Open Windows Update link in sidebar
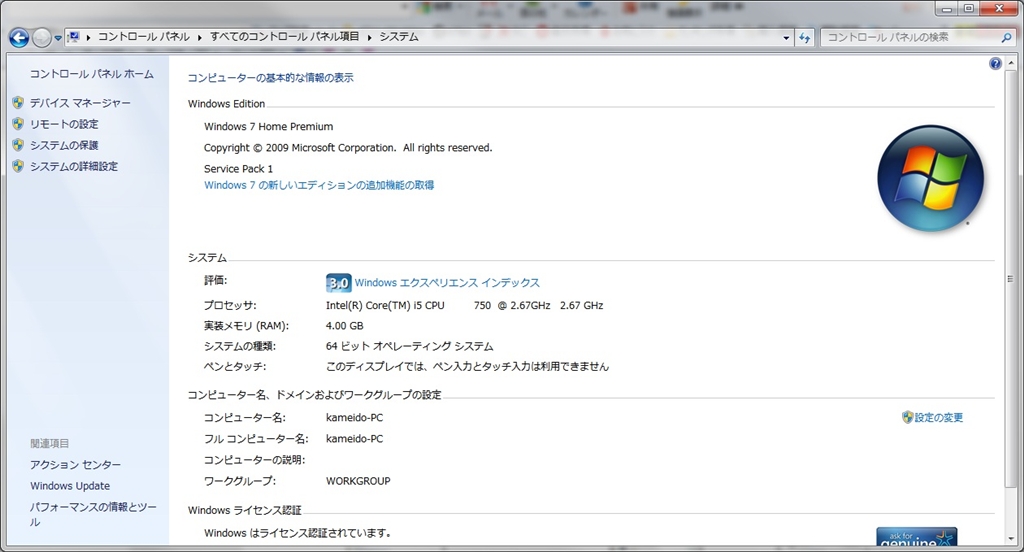1024x552 pixels. [70, 486]
